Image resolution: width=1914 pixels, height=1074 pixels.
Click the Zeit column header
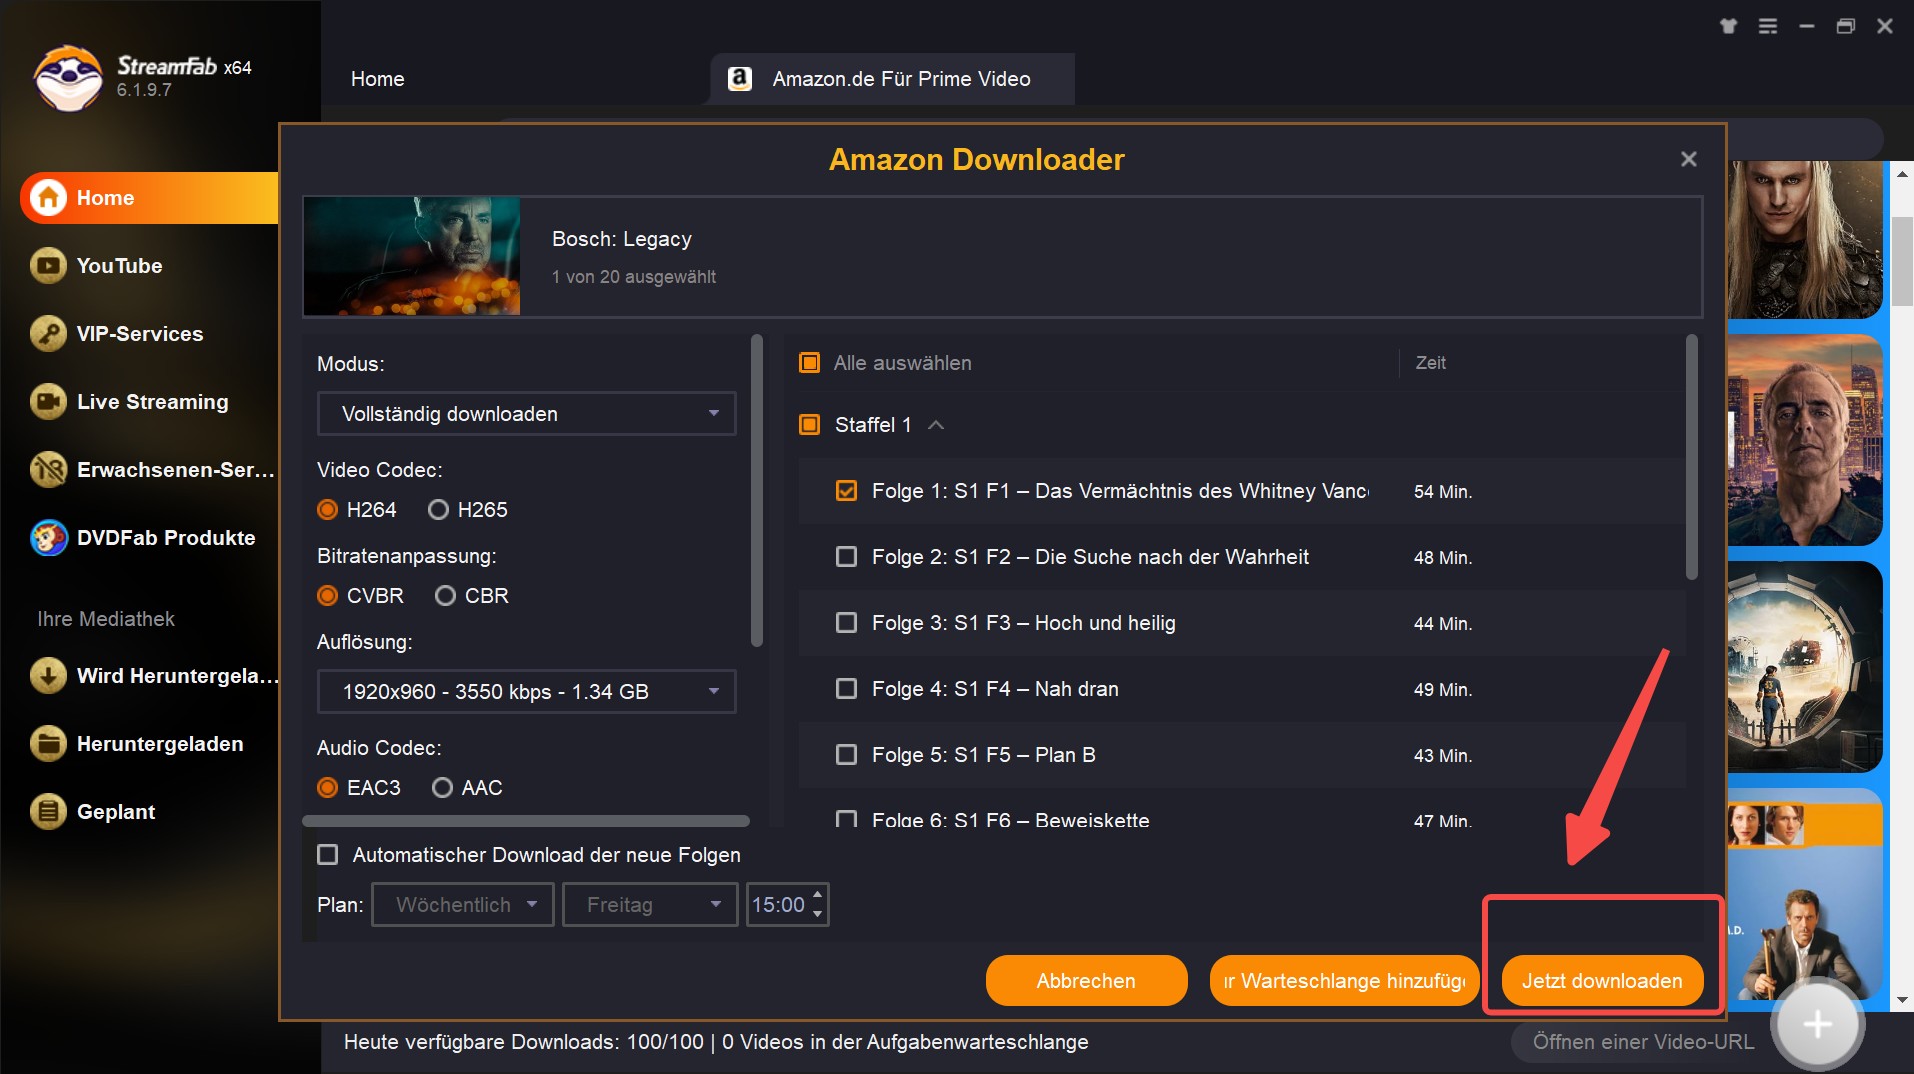(1431, 363)
